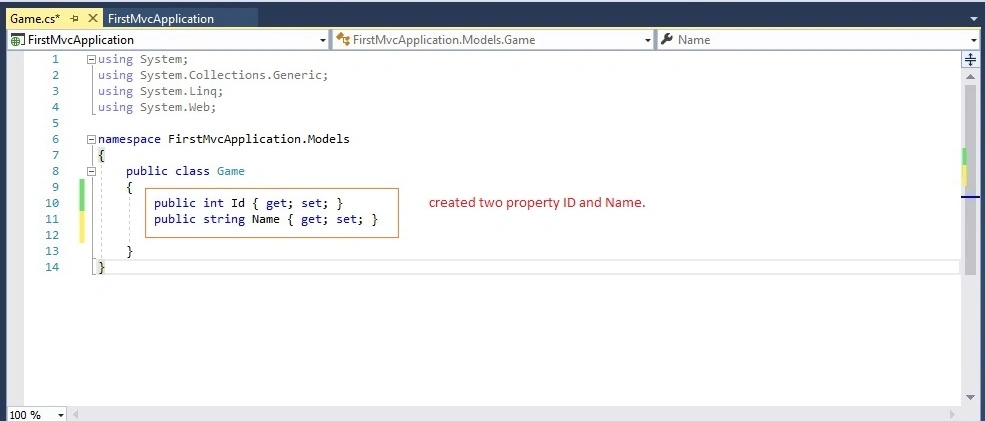Open the FirstMvcApplication.Models.Game type dropdown
Image resolution: width=985 pixels, height=421 pixels.
coord(648,40)
